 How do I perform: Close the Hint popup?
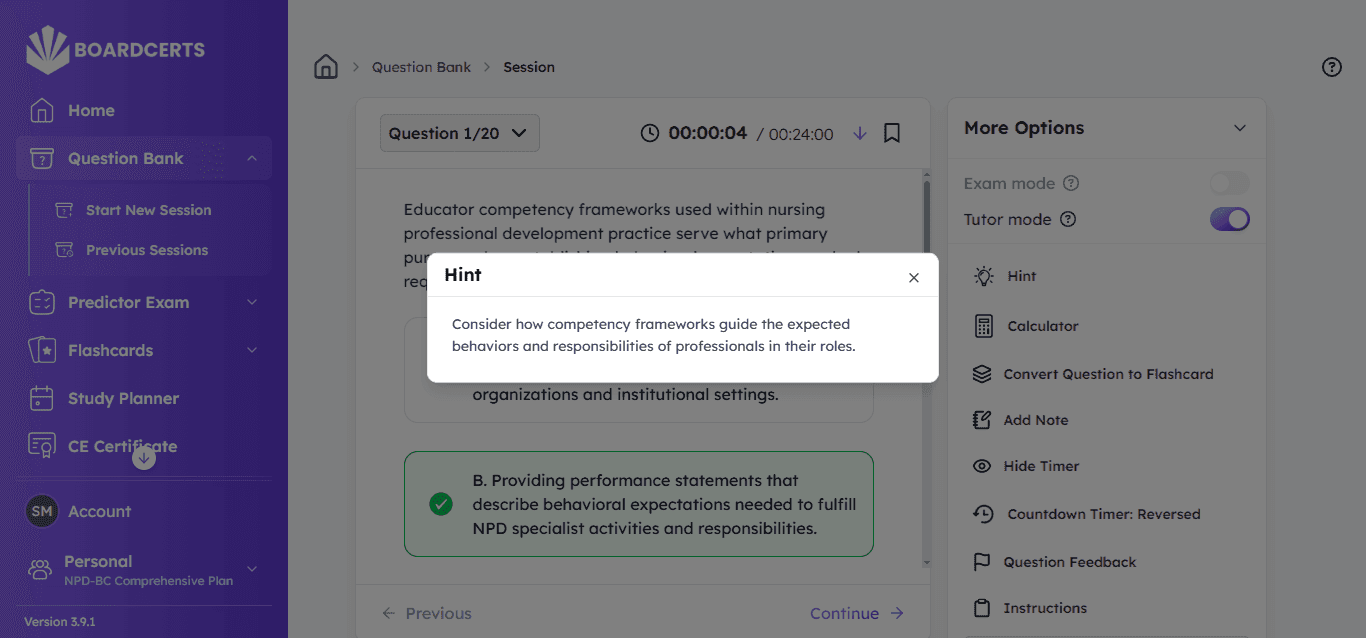[913, 278]
